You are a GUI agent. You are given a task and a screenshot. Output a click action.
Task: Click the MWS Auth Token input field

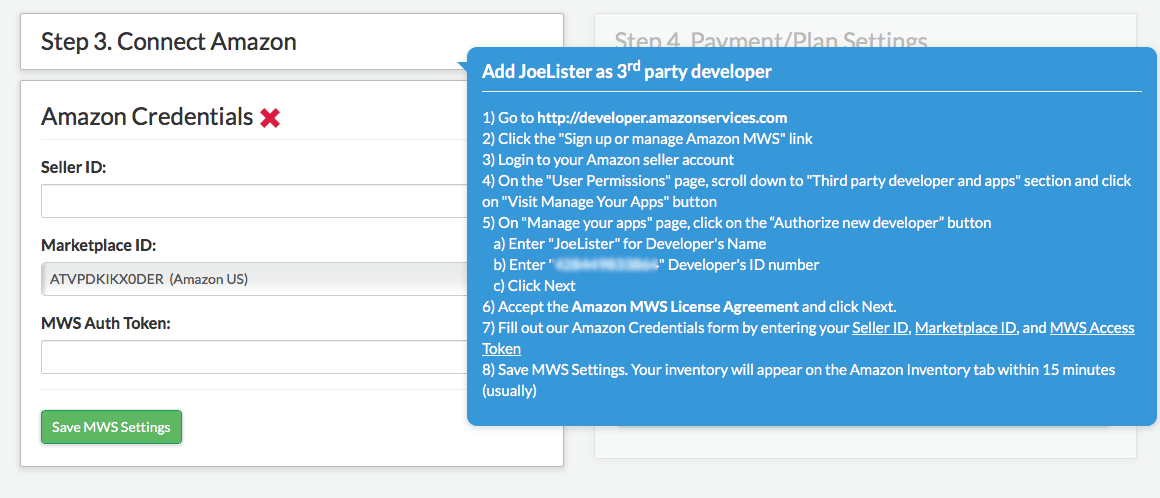254,357
